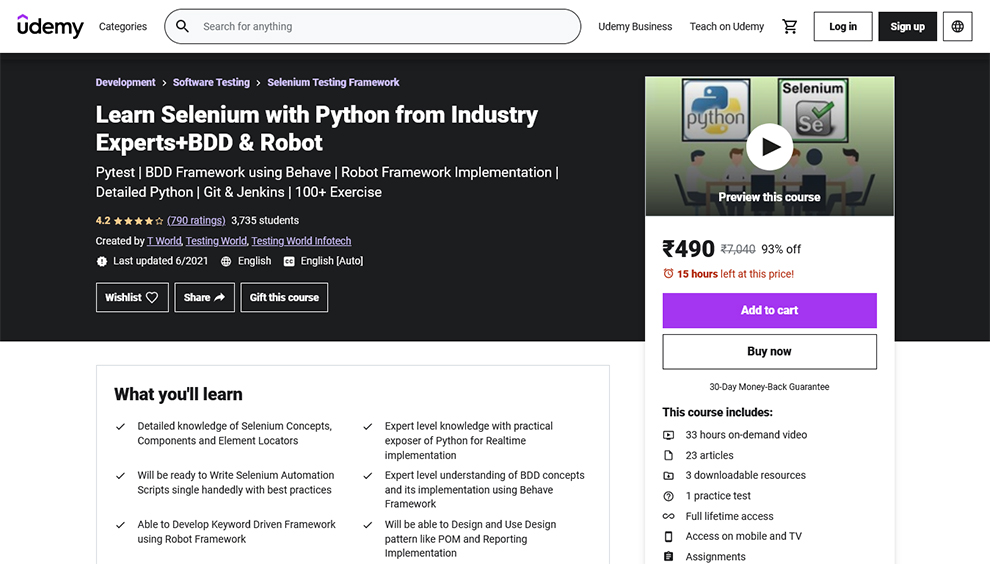
Task: Click the struck-through ₹7,040 price
Action: pyautogui.click(x=738, y=249)
